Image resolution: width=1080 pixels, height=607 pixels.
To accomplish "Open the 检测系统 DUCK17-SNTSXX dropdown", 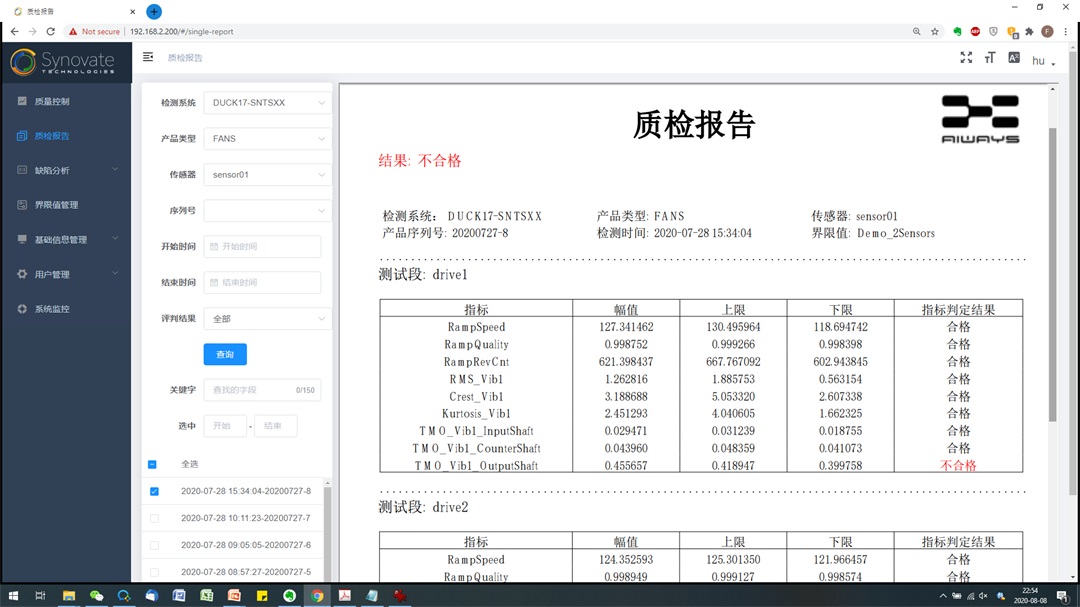I will [267, 102].
